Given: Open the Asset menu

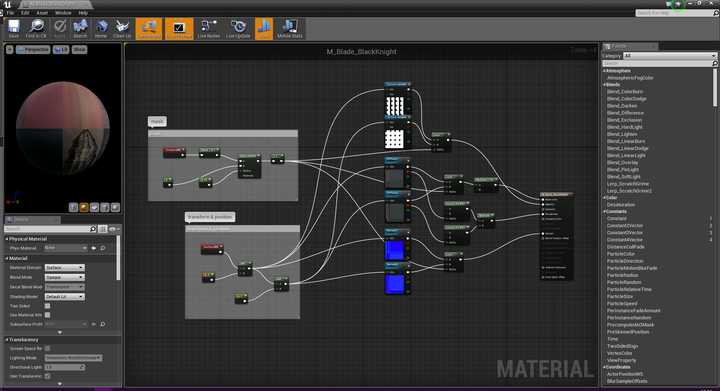Looking at the screenshot, I should click(42, 13).
